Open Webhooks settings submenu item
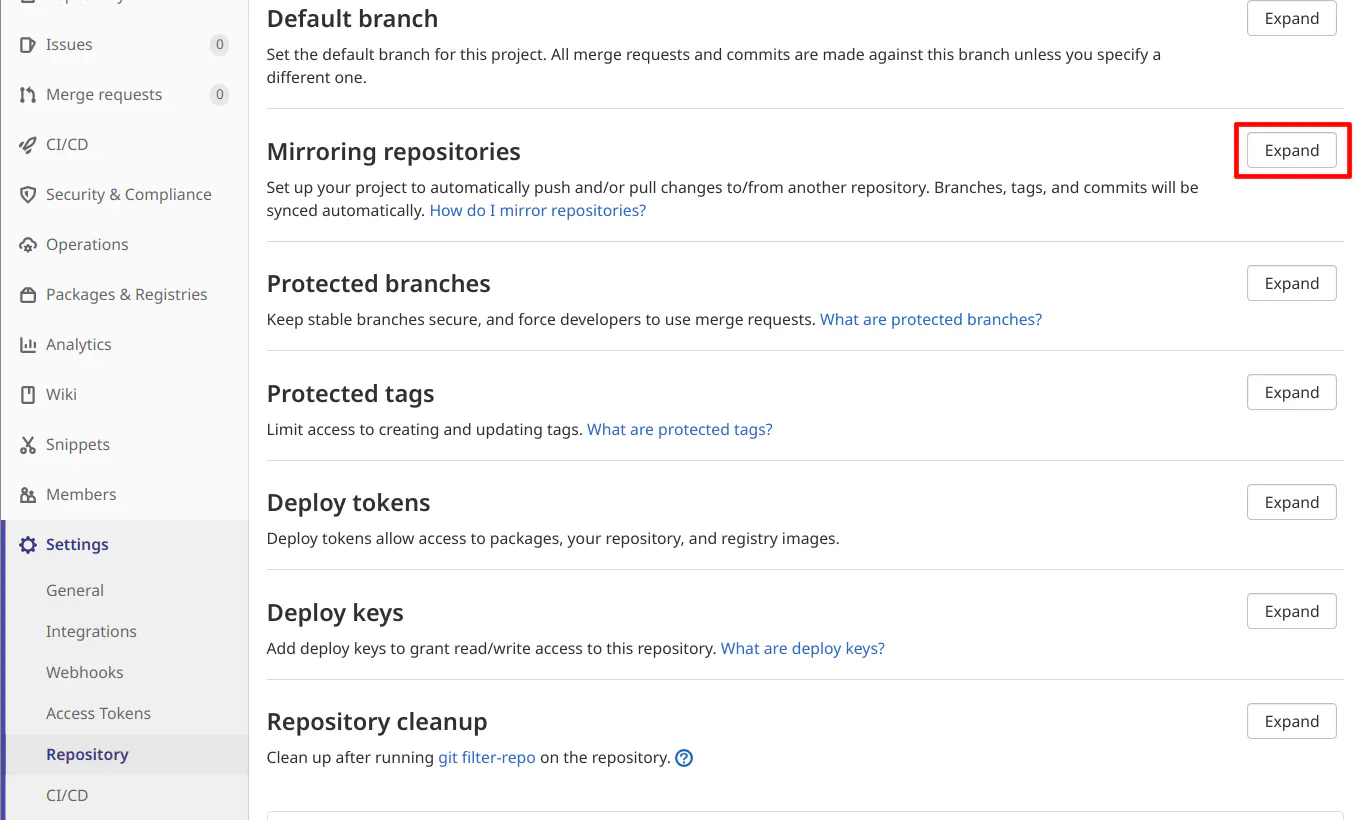The height and width of the screenshot is (820, 1357). (85, 673)
